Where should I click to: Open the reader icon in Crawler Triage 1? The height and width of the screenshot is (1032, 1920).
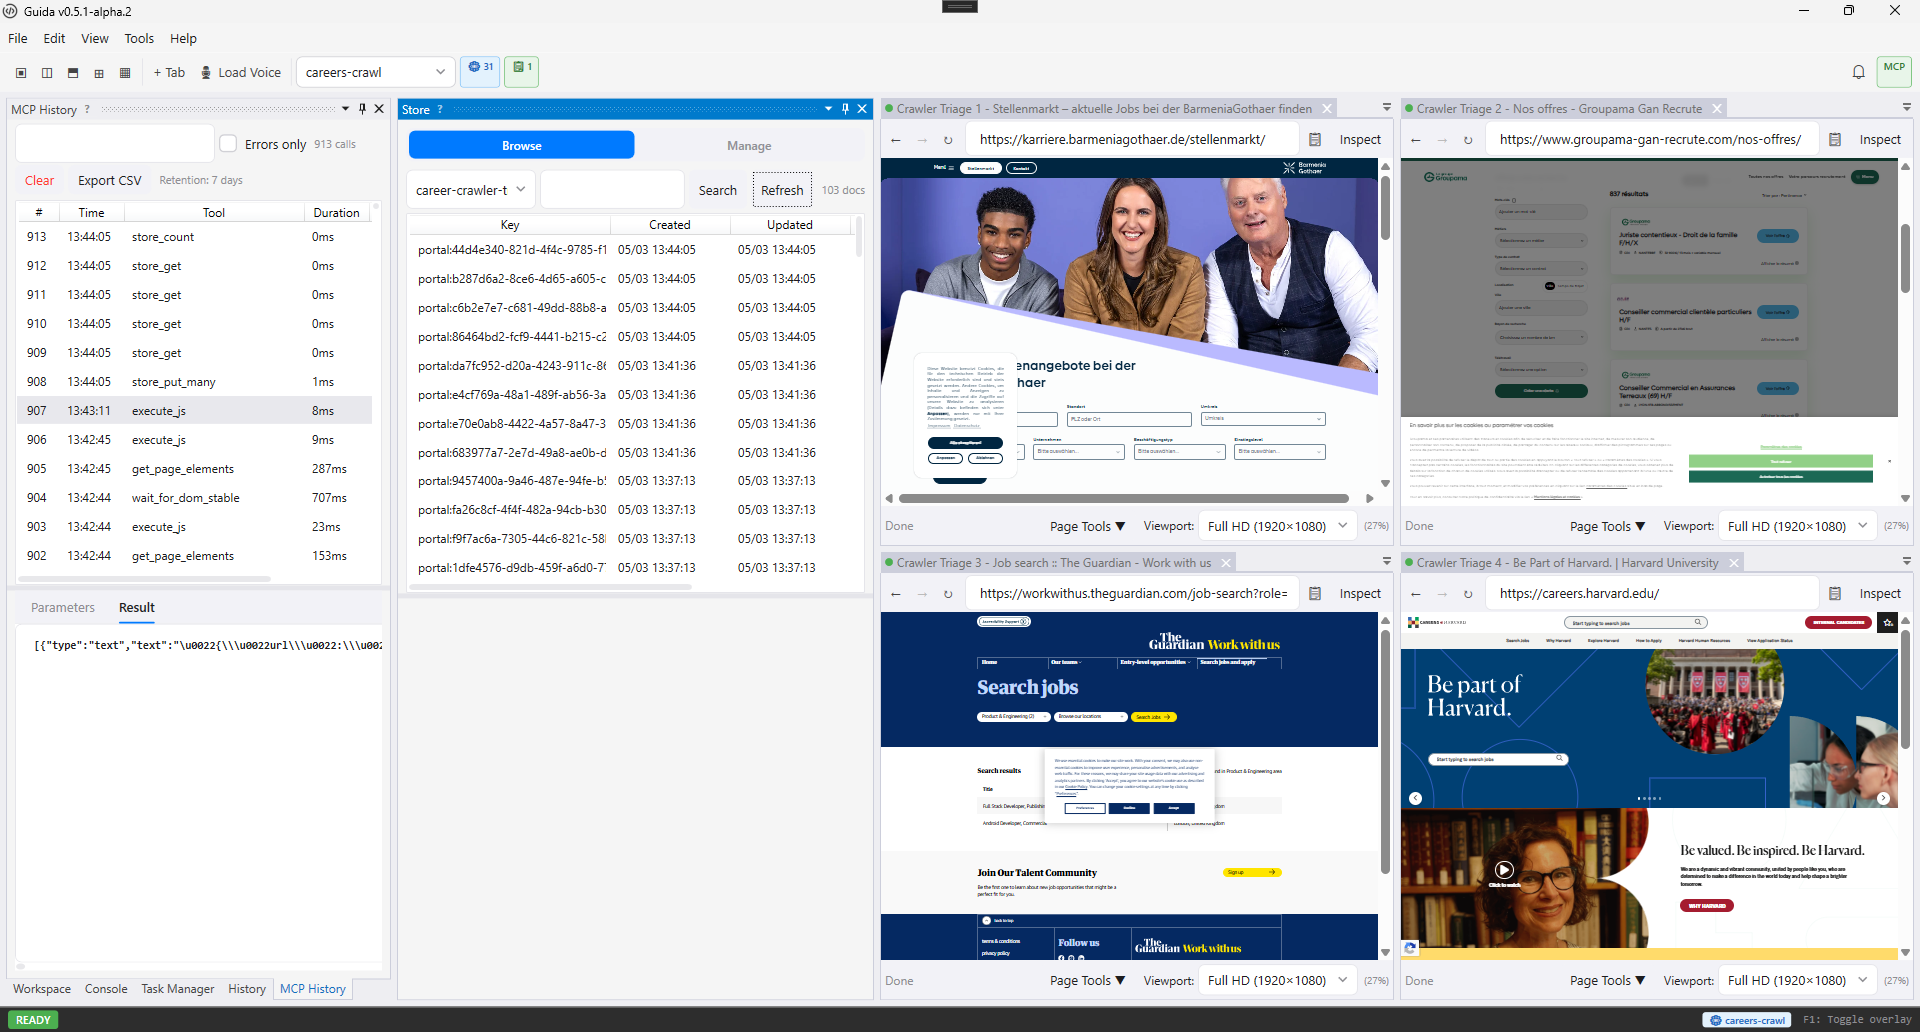point(1315,140)
